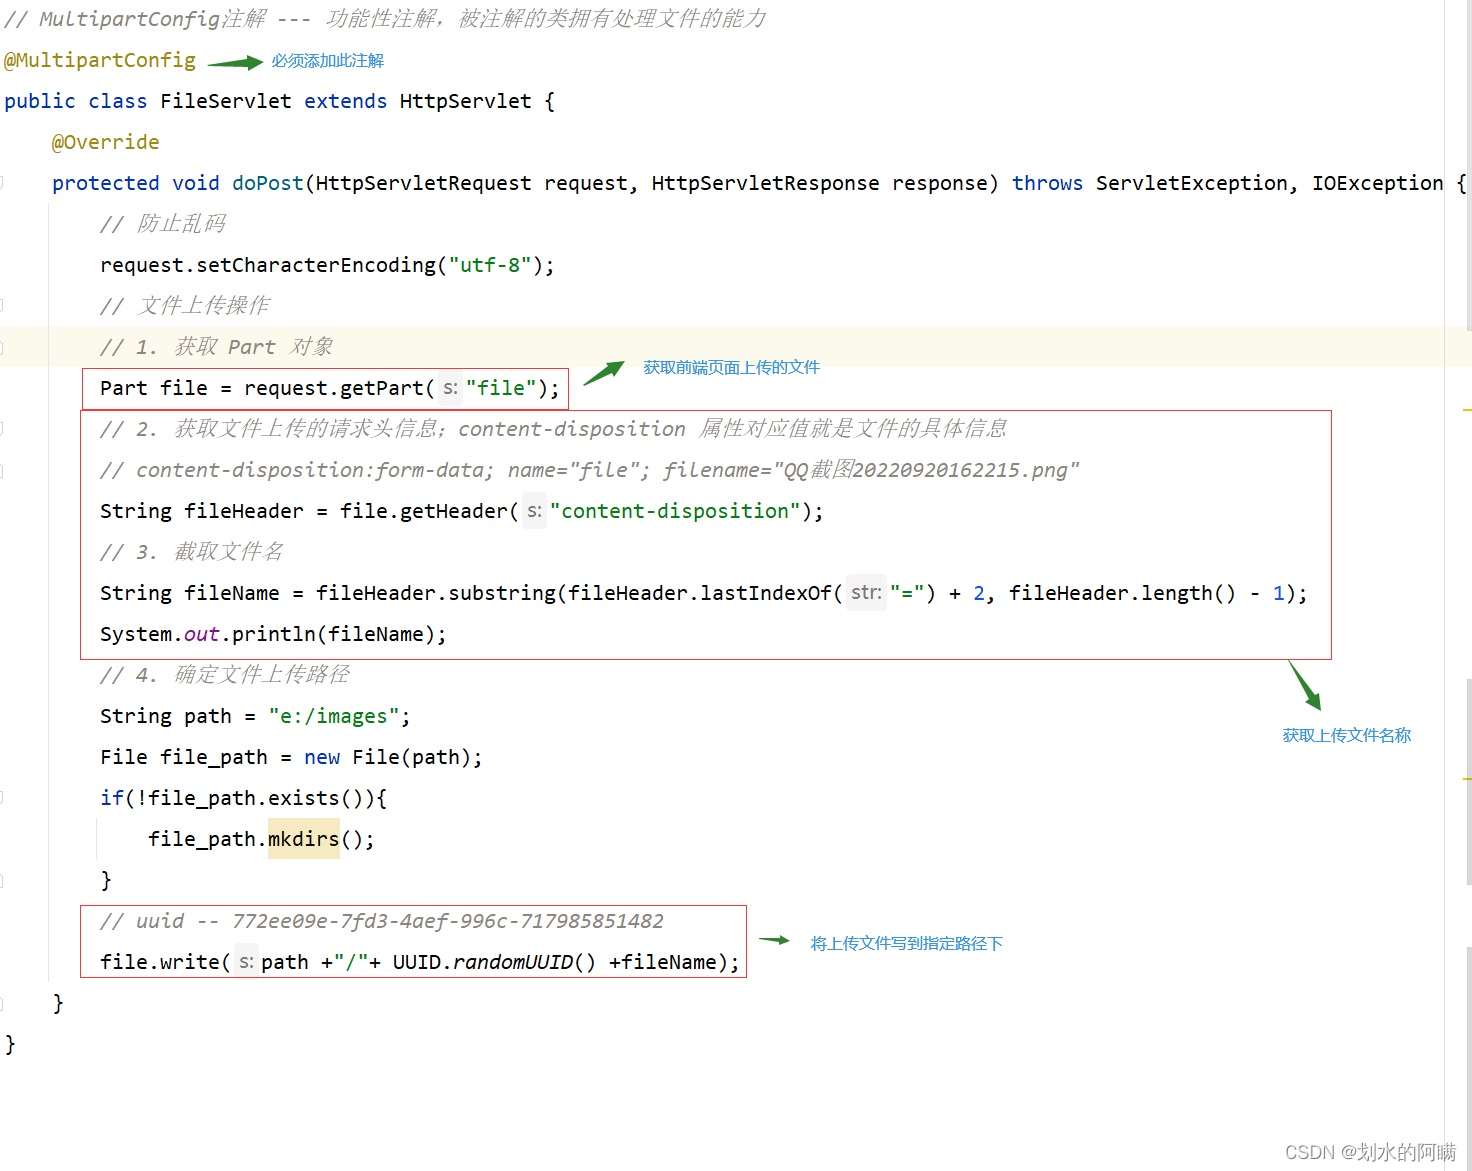Viewport: 1472px width, 1171px height.
Task: Click the file.write method call
Action: [160, 962]
